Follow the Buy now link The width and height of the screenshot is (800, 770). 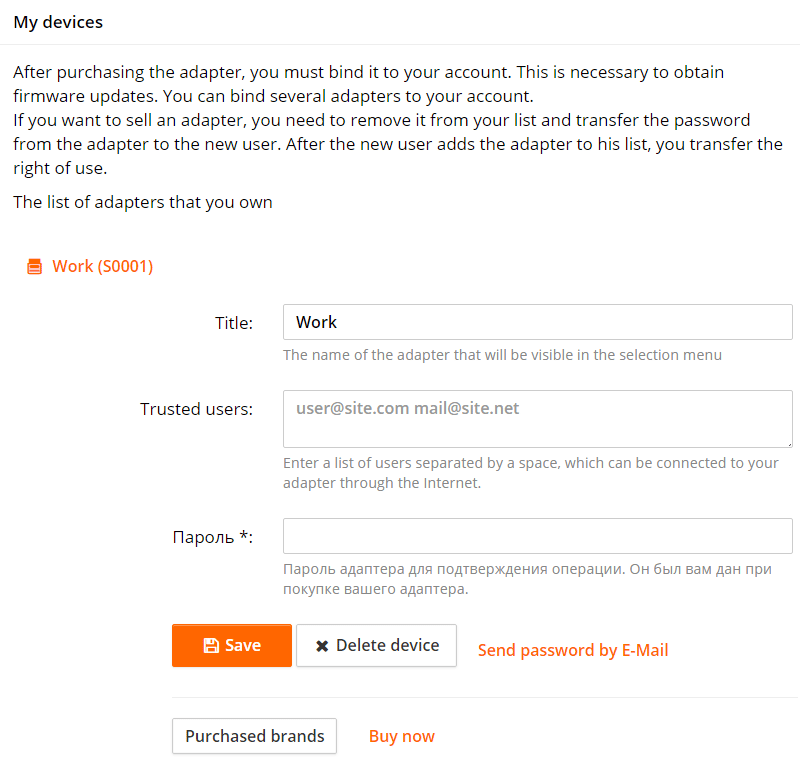[x=402, y=736]
